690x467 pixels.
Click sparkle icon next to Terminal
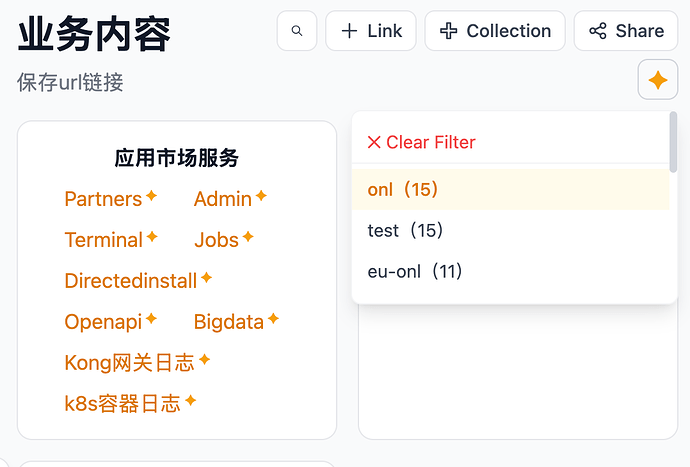[152, 237]
